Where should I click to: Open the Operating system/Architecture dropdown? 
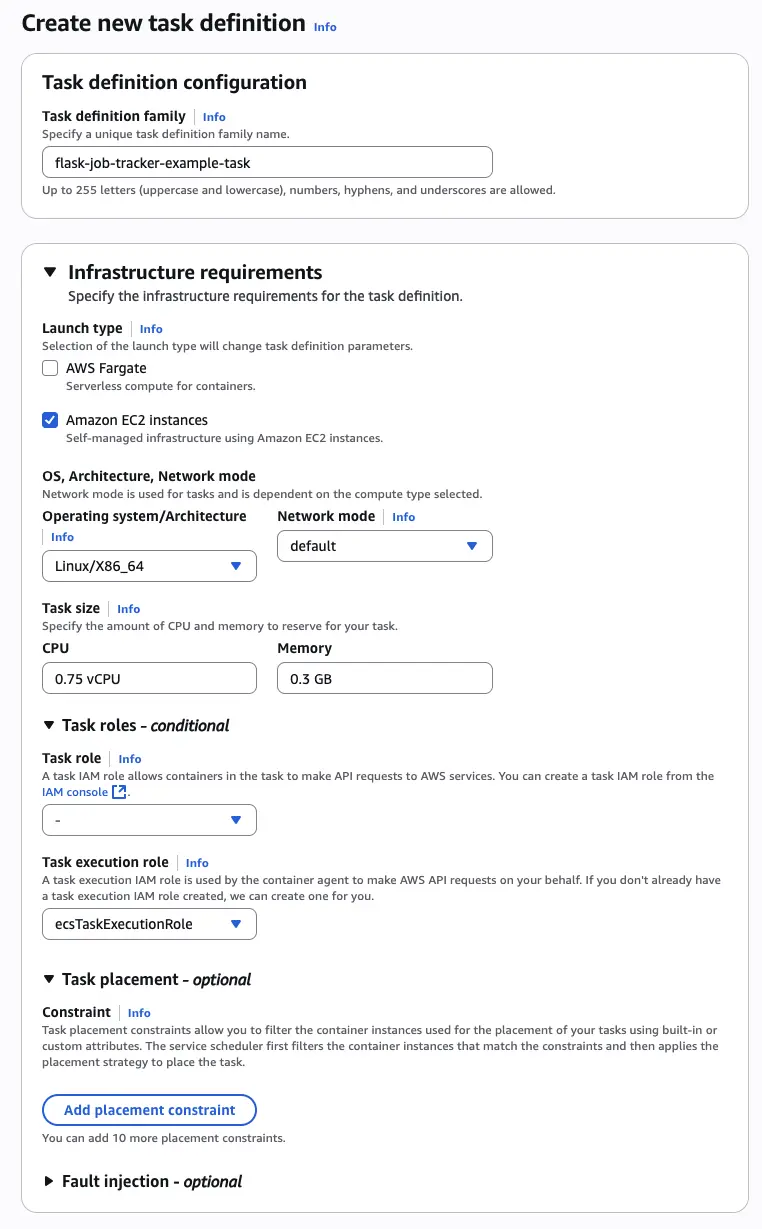point(149,566)
